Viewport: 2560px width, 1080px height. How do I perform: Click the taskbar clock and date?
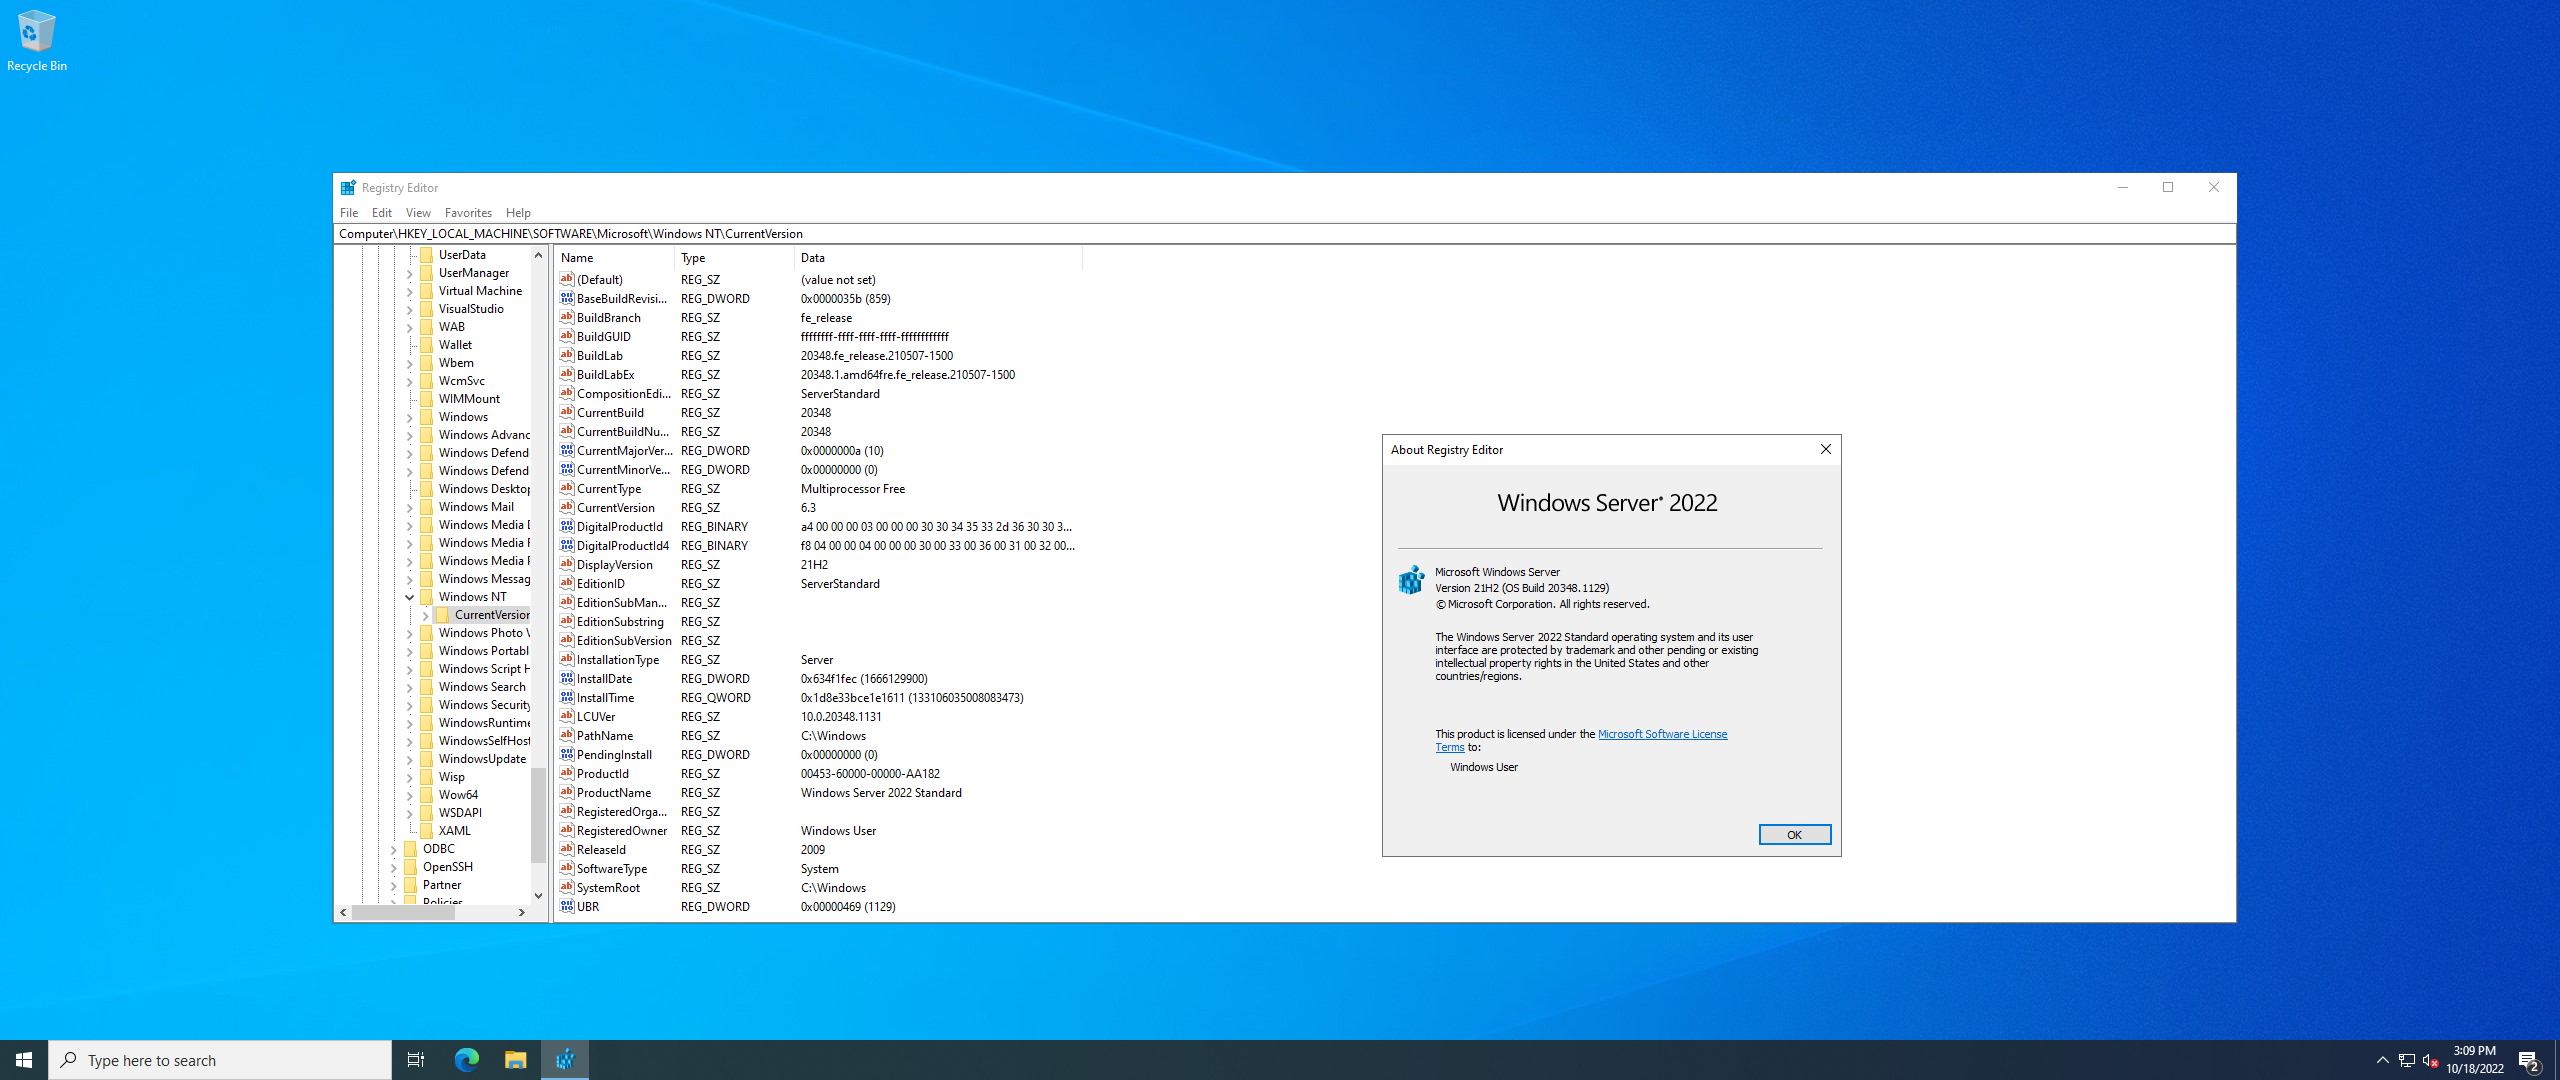click(2474, 1060)
